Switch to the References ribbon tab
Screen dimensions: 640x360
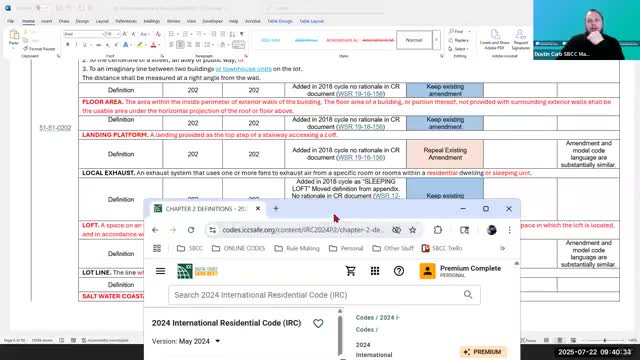(126, 21)
